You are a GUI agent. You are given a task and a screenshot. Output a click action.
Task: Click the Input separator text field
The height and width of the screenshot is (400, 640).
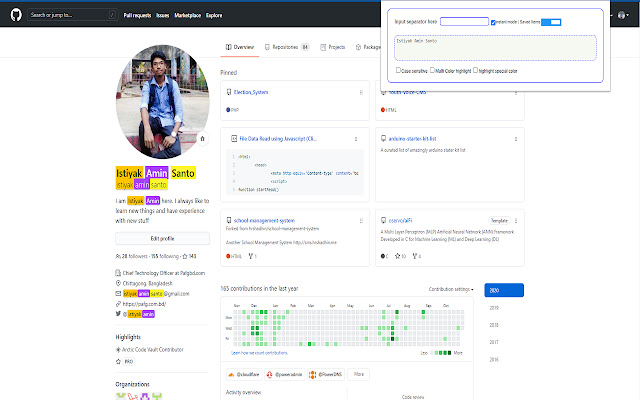coord(463,21)
